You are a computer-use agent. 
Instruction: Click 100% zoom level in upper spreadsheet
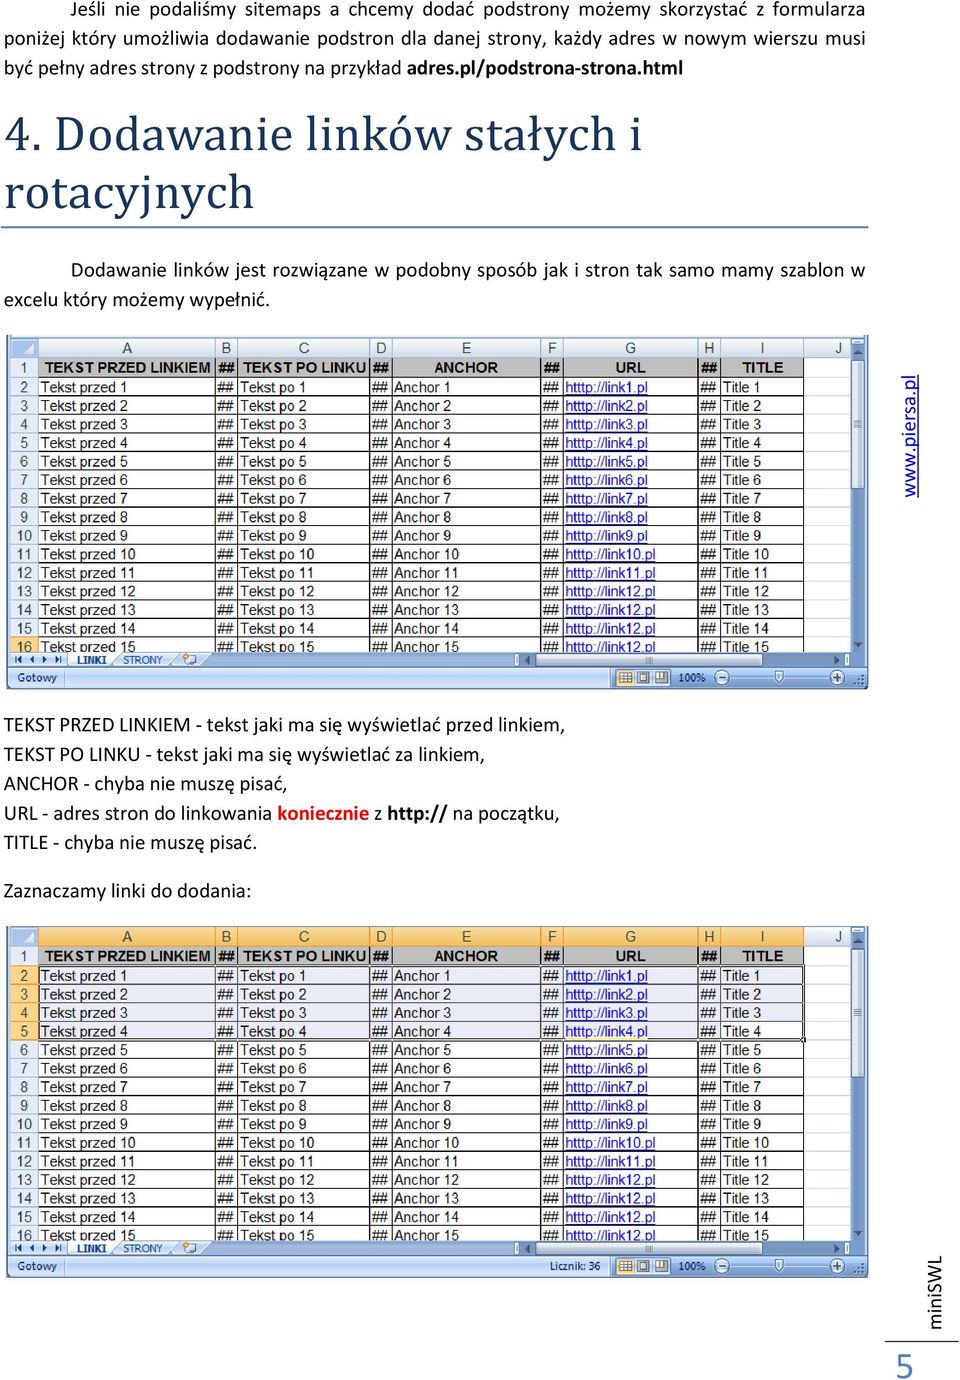(692, 678)
